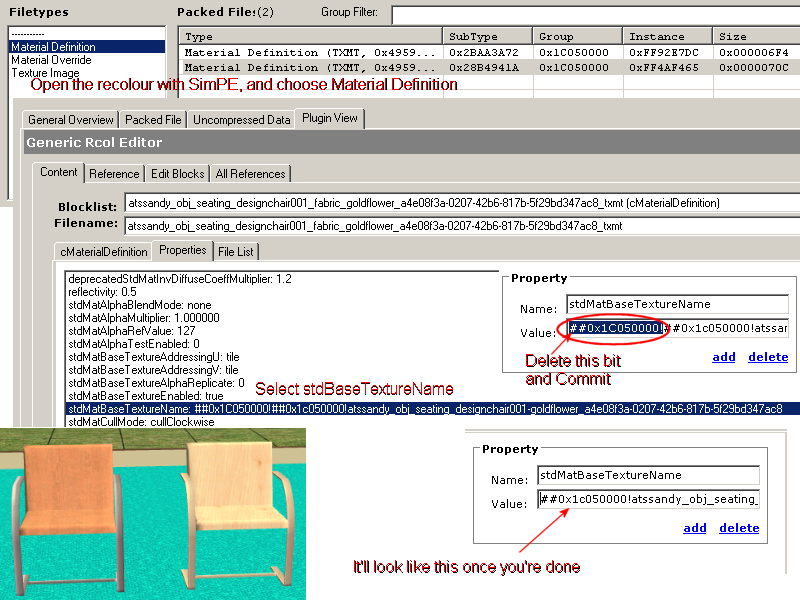
Task: Switch to the cMaterialDefinition tab
Action: pos(104,252)
